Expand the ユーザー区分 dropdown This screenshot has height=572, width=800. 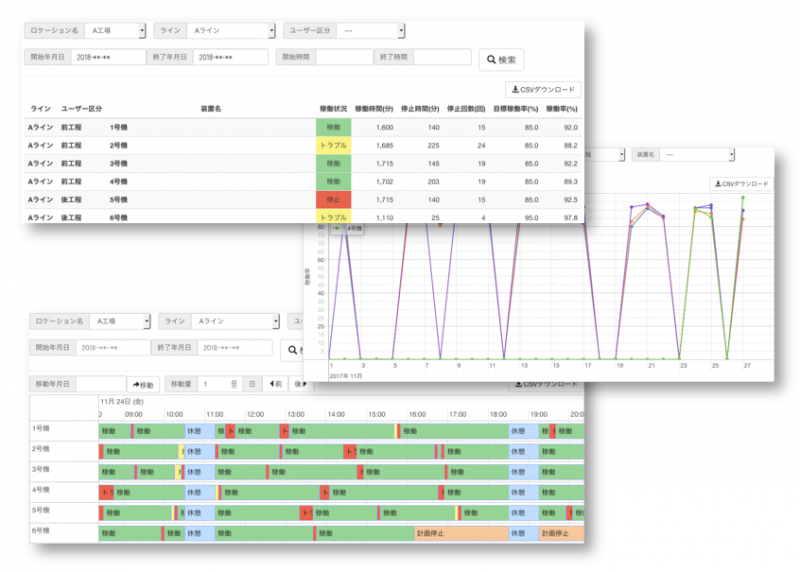(x=371, y=31)
